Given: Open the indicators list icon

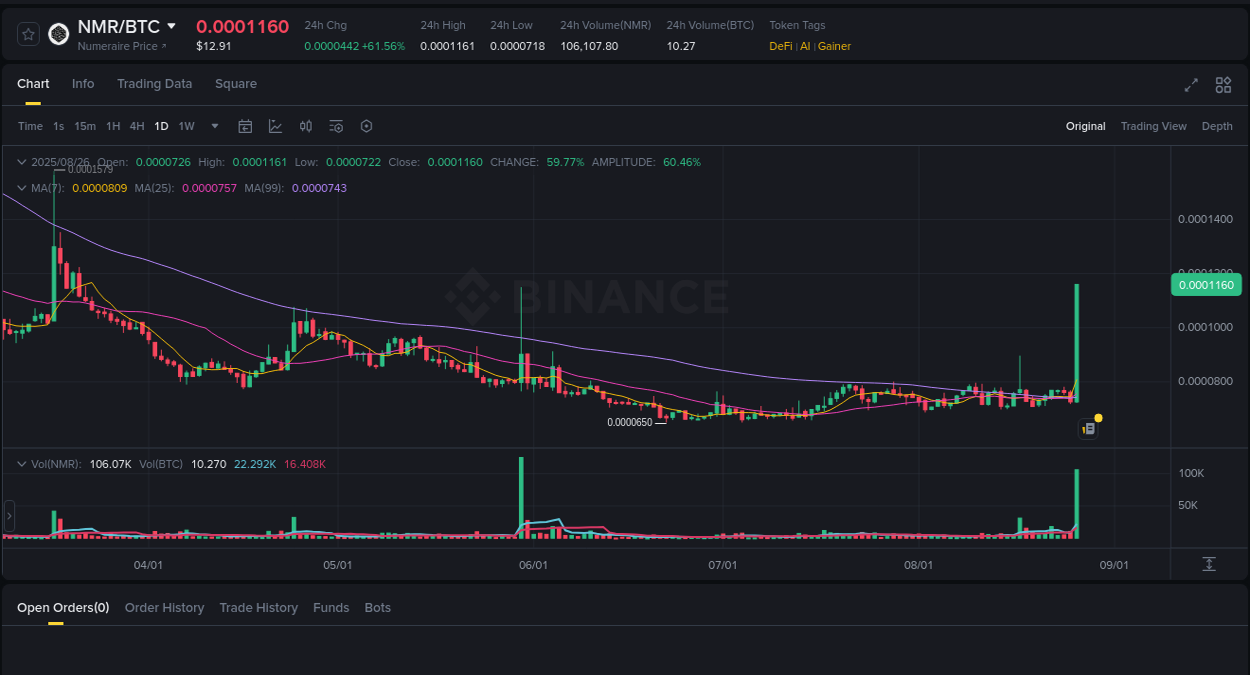Looking at the screenshot, I should tap(336, 126).
